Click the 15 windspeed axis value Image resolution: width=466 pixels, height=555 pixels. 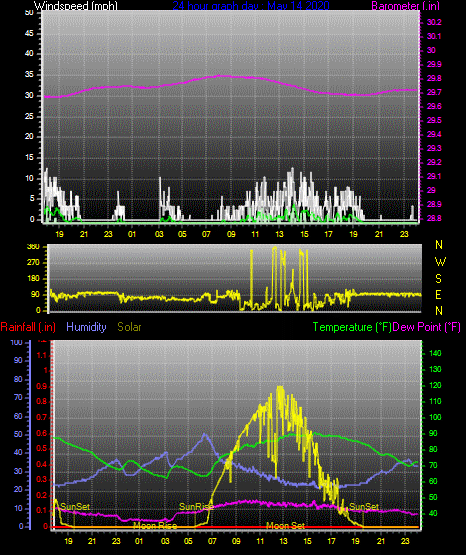(x=29, y=158)
